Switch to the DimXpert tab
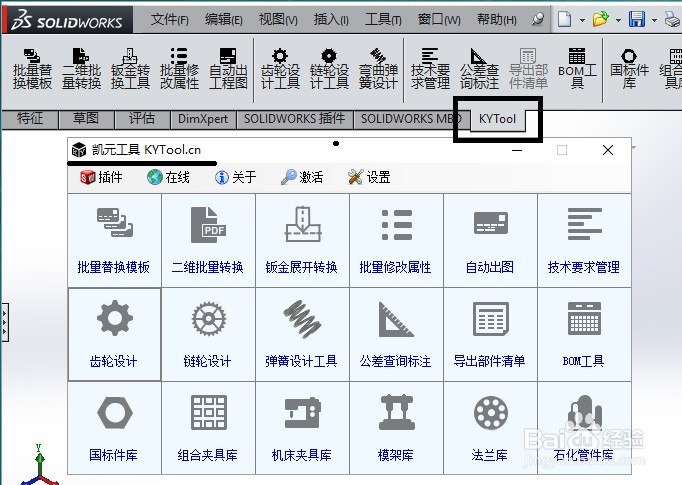The image size is (682, 485). point(203,119)
